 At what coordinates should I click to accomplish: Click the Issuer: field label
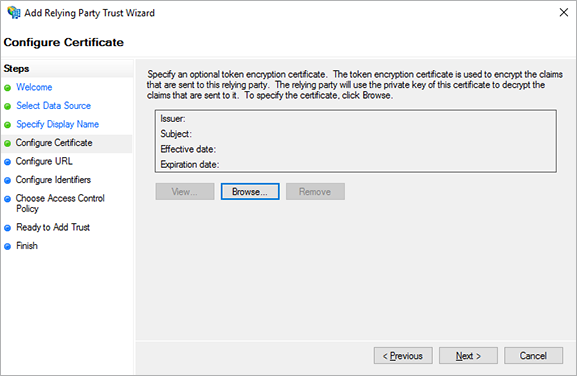[173, 118]
